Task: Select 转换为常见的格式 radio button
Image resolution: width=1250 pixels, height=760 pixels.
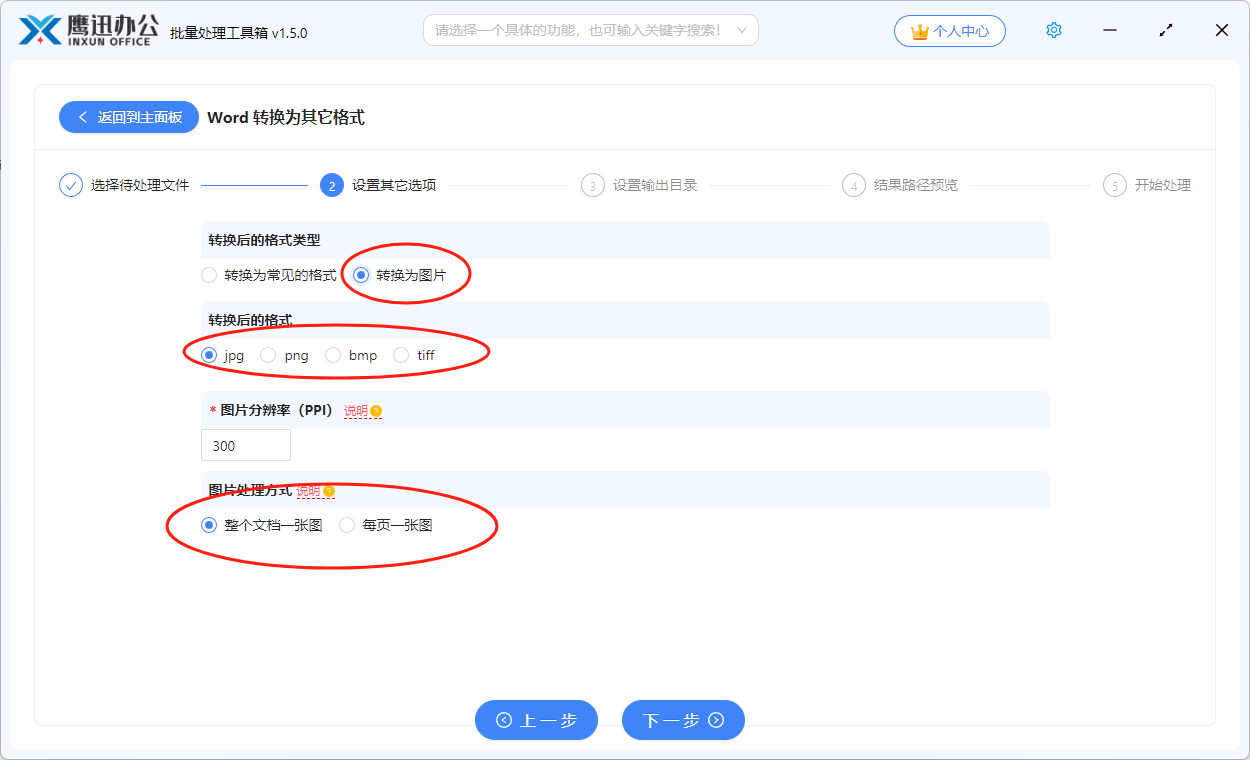Action: [x=210, y=274]
